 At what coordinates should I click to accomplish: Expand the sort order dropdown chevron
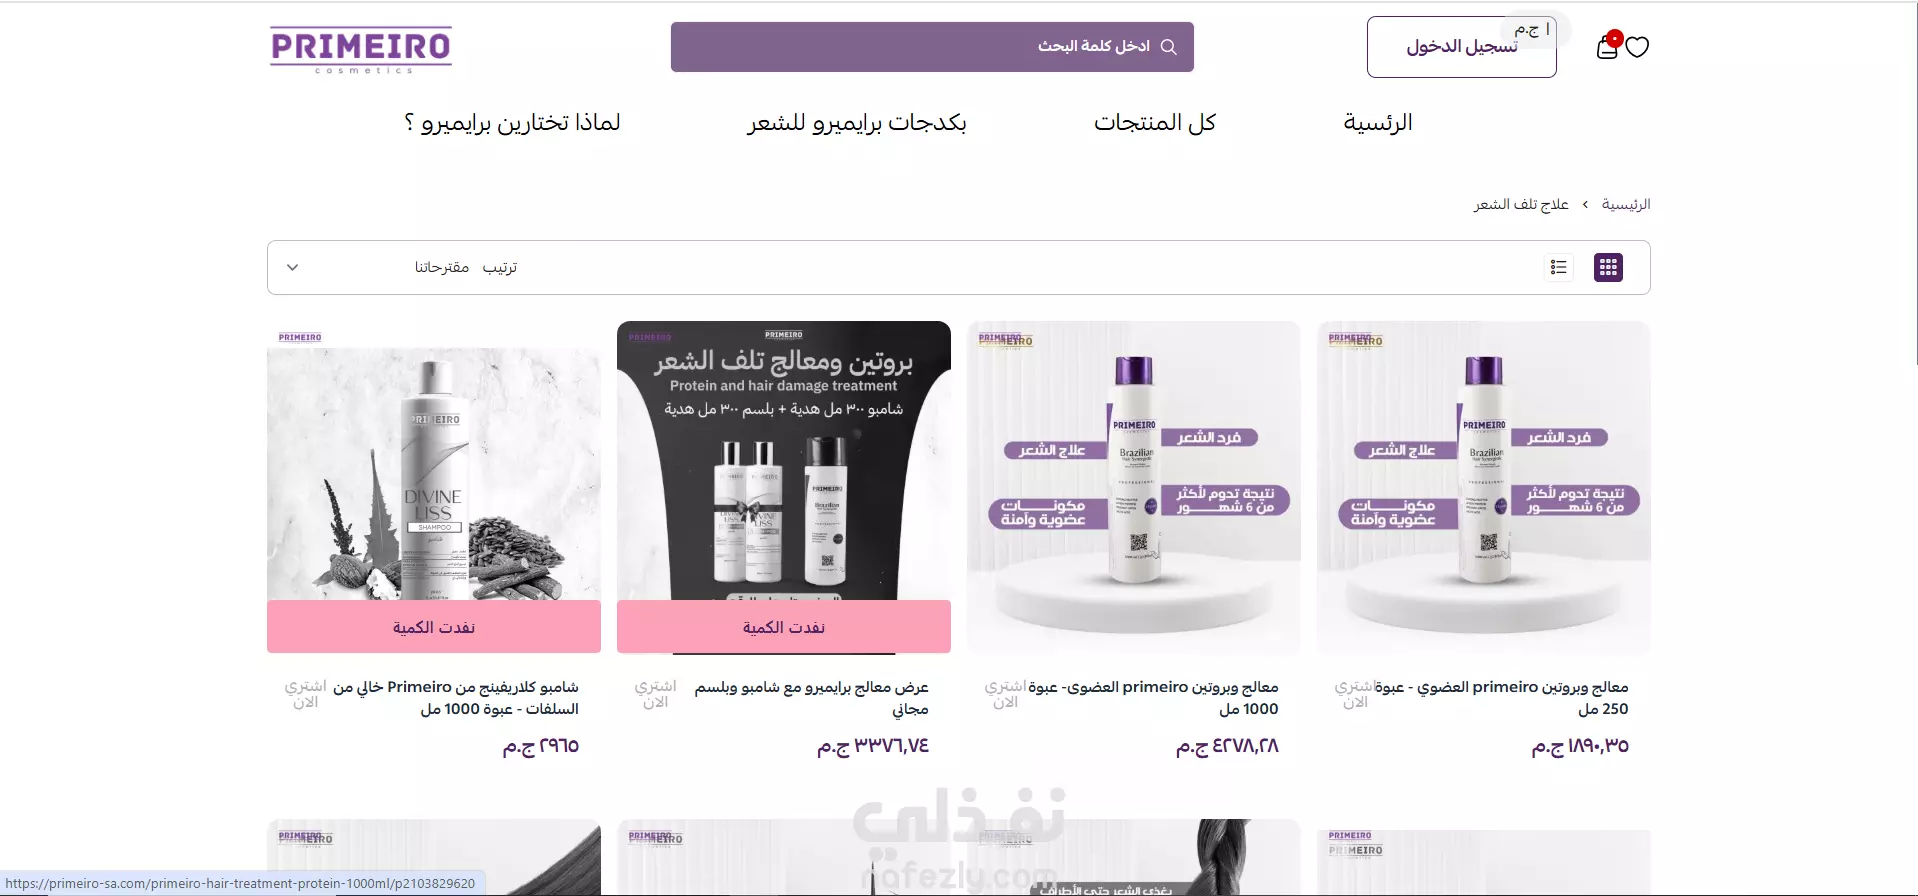click(292, 267)
